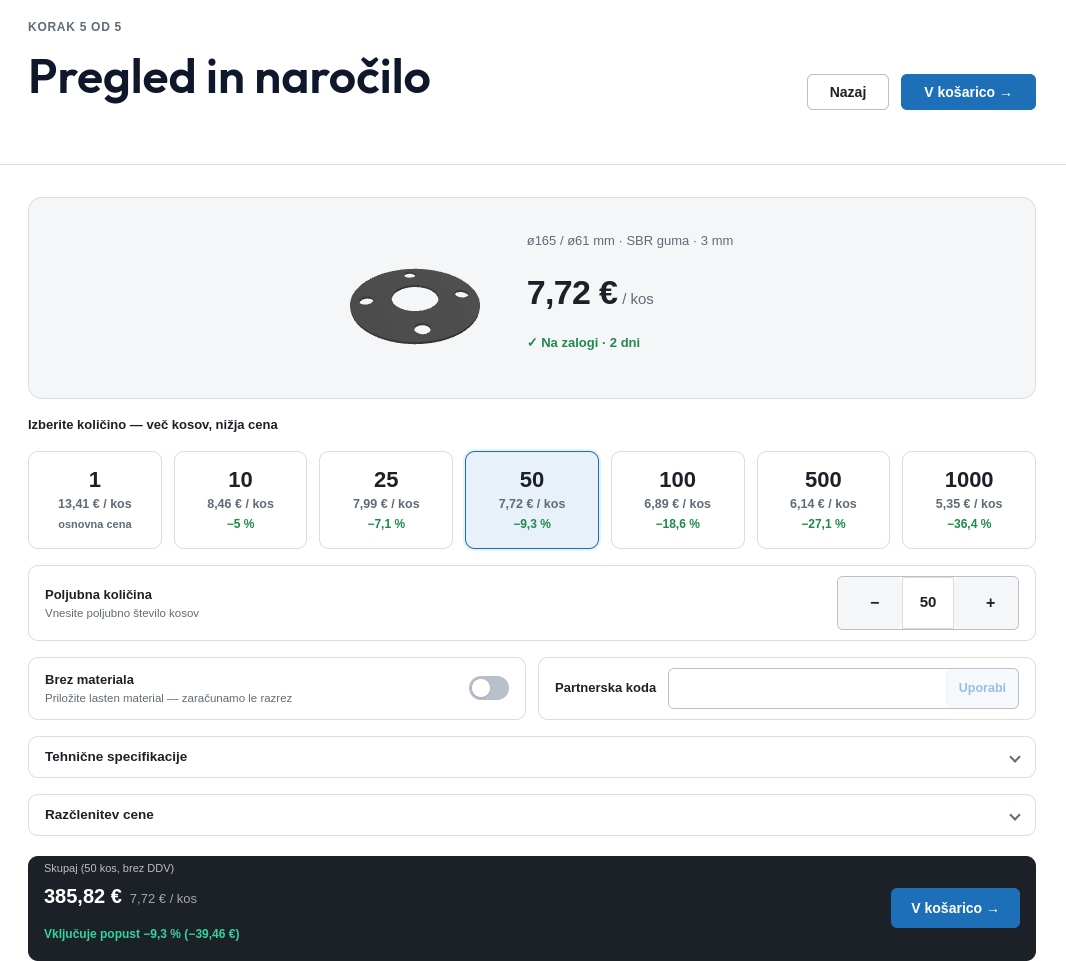The width and height of the screenshot is (1066, 961).
Task: Click the Uporabi button
Action: click(x=982, y=688)
